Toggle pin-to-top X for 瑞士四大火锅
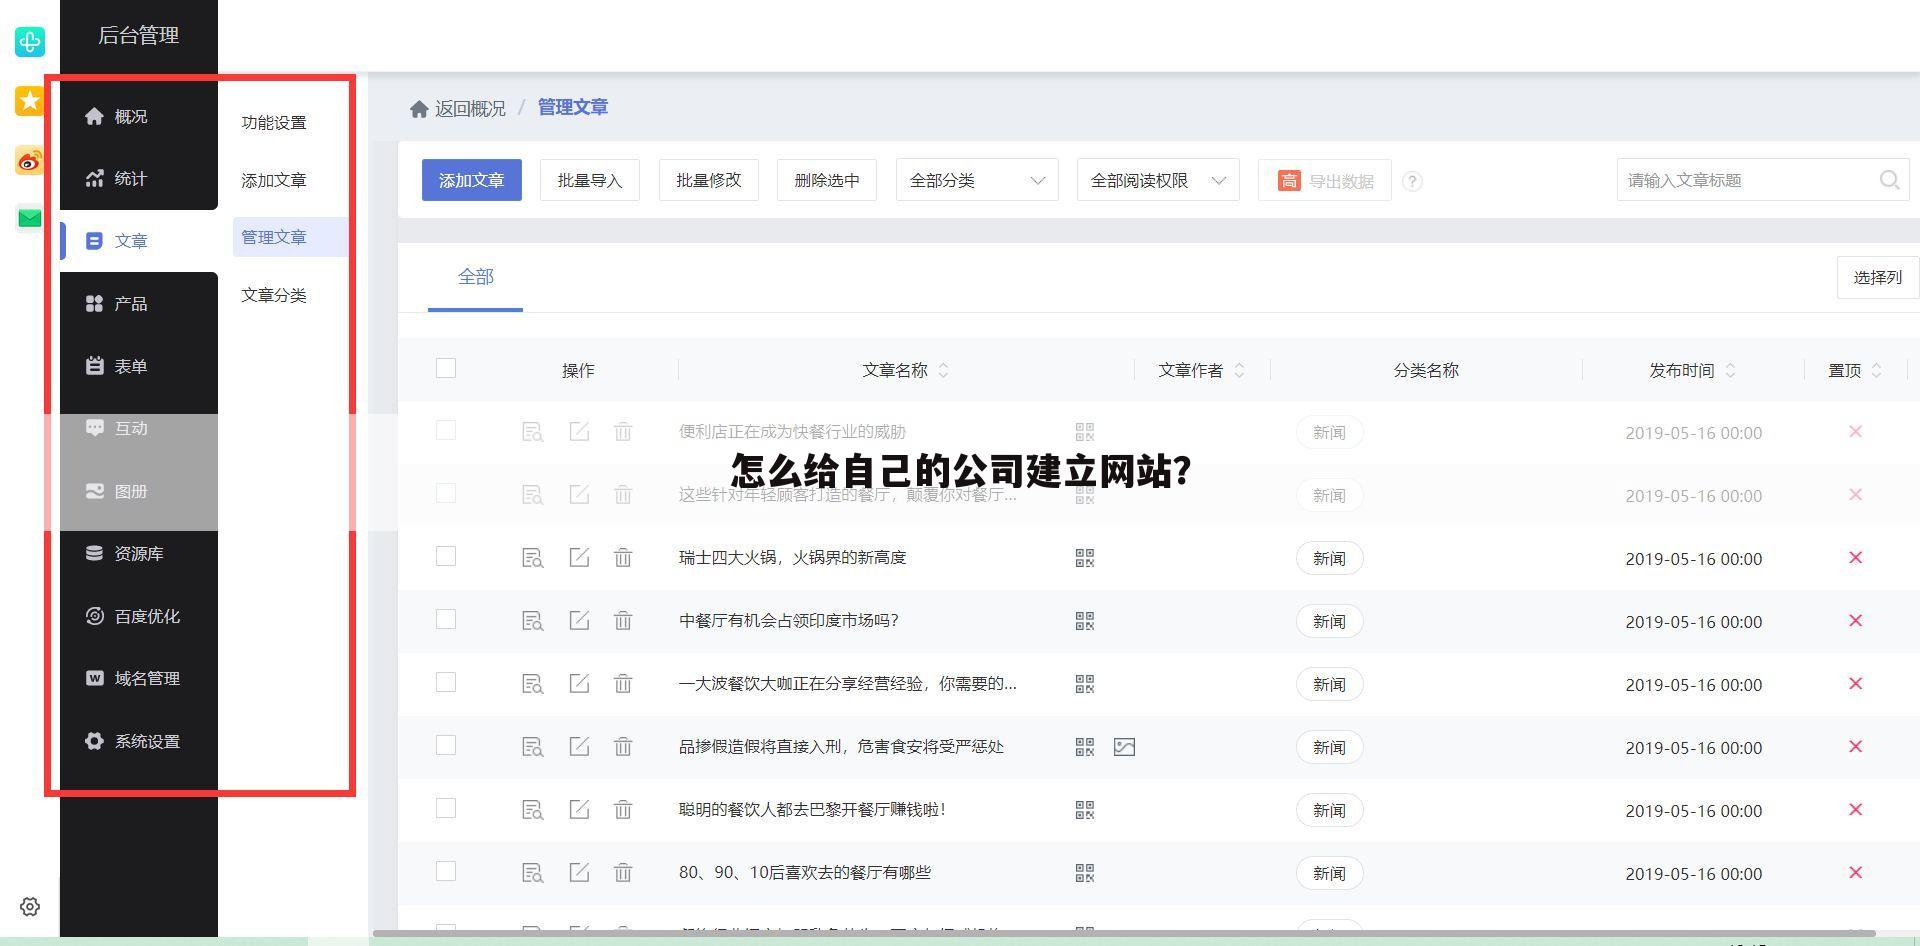1920x946 pixels. tap(1855, 557)
